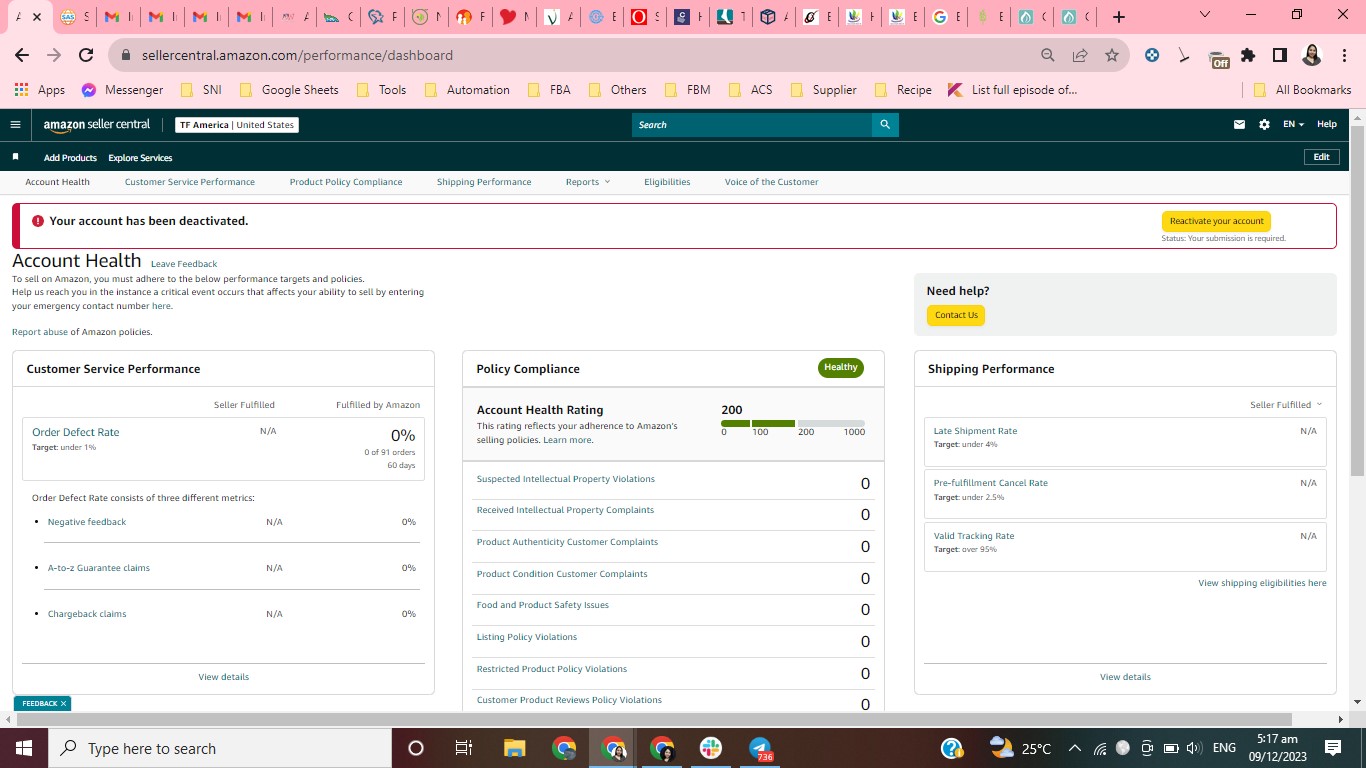Open the browser zoom magnifier icon
Viewport: 1366px width, 768px height.
click(1048, 55)
